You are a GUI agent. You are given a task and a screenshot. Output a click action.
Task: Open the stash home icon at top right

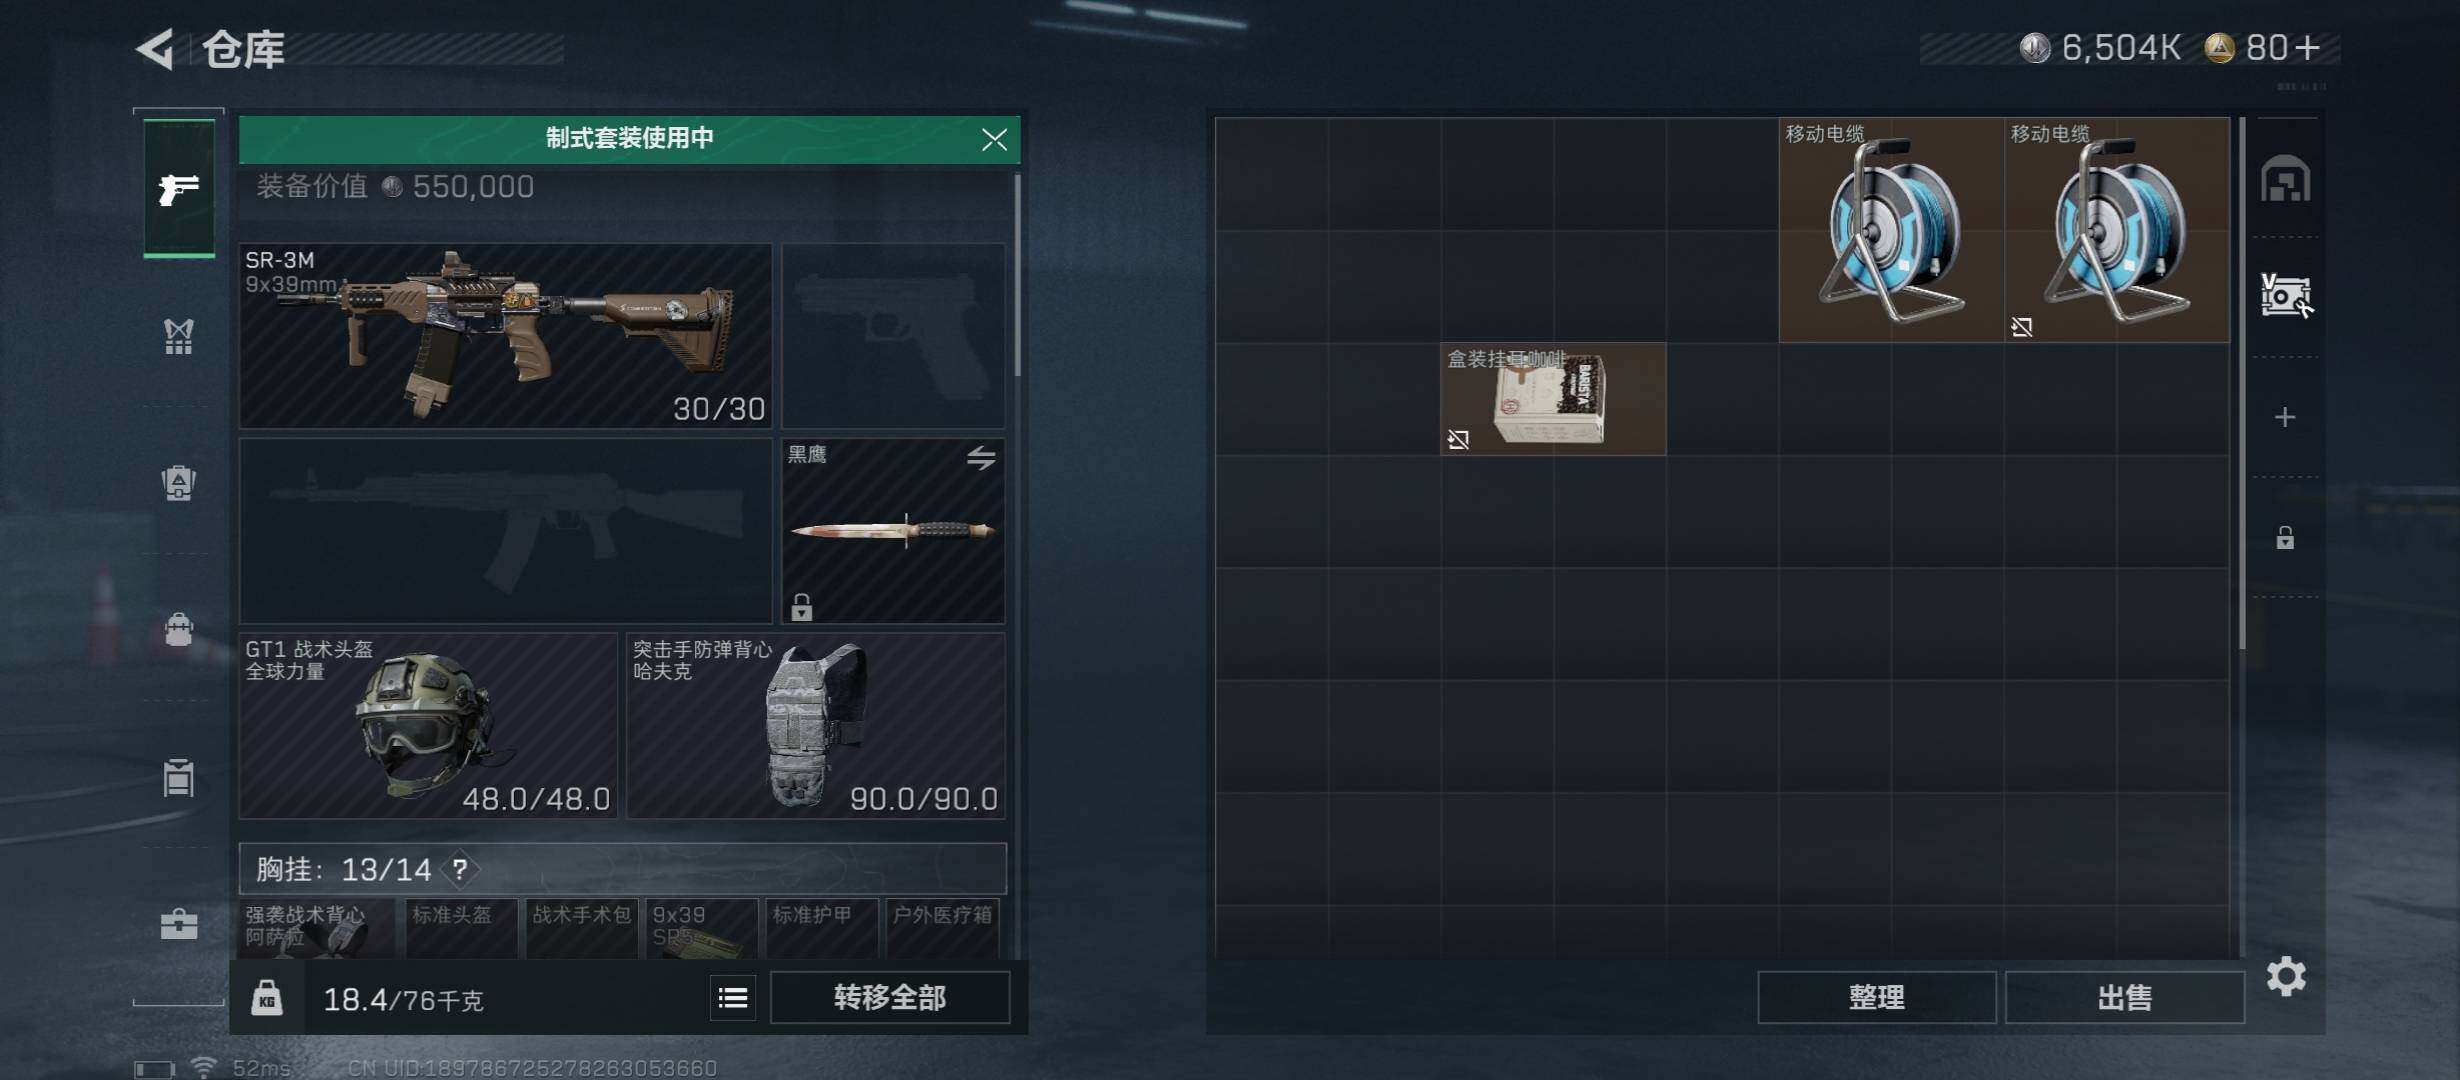pos(2286,179)
